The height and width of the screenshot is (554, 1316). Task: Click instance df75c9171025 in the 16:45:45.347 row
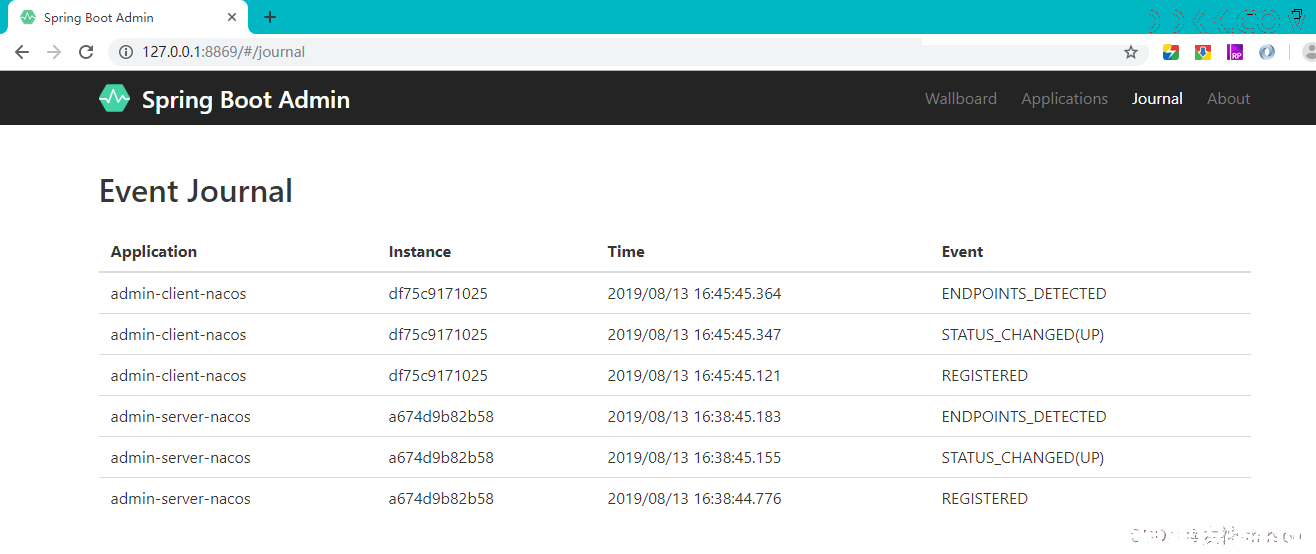tap(438, 335)
